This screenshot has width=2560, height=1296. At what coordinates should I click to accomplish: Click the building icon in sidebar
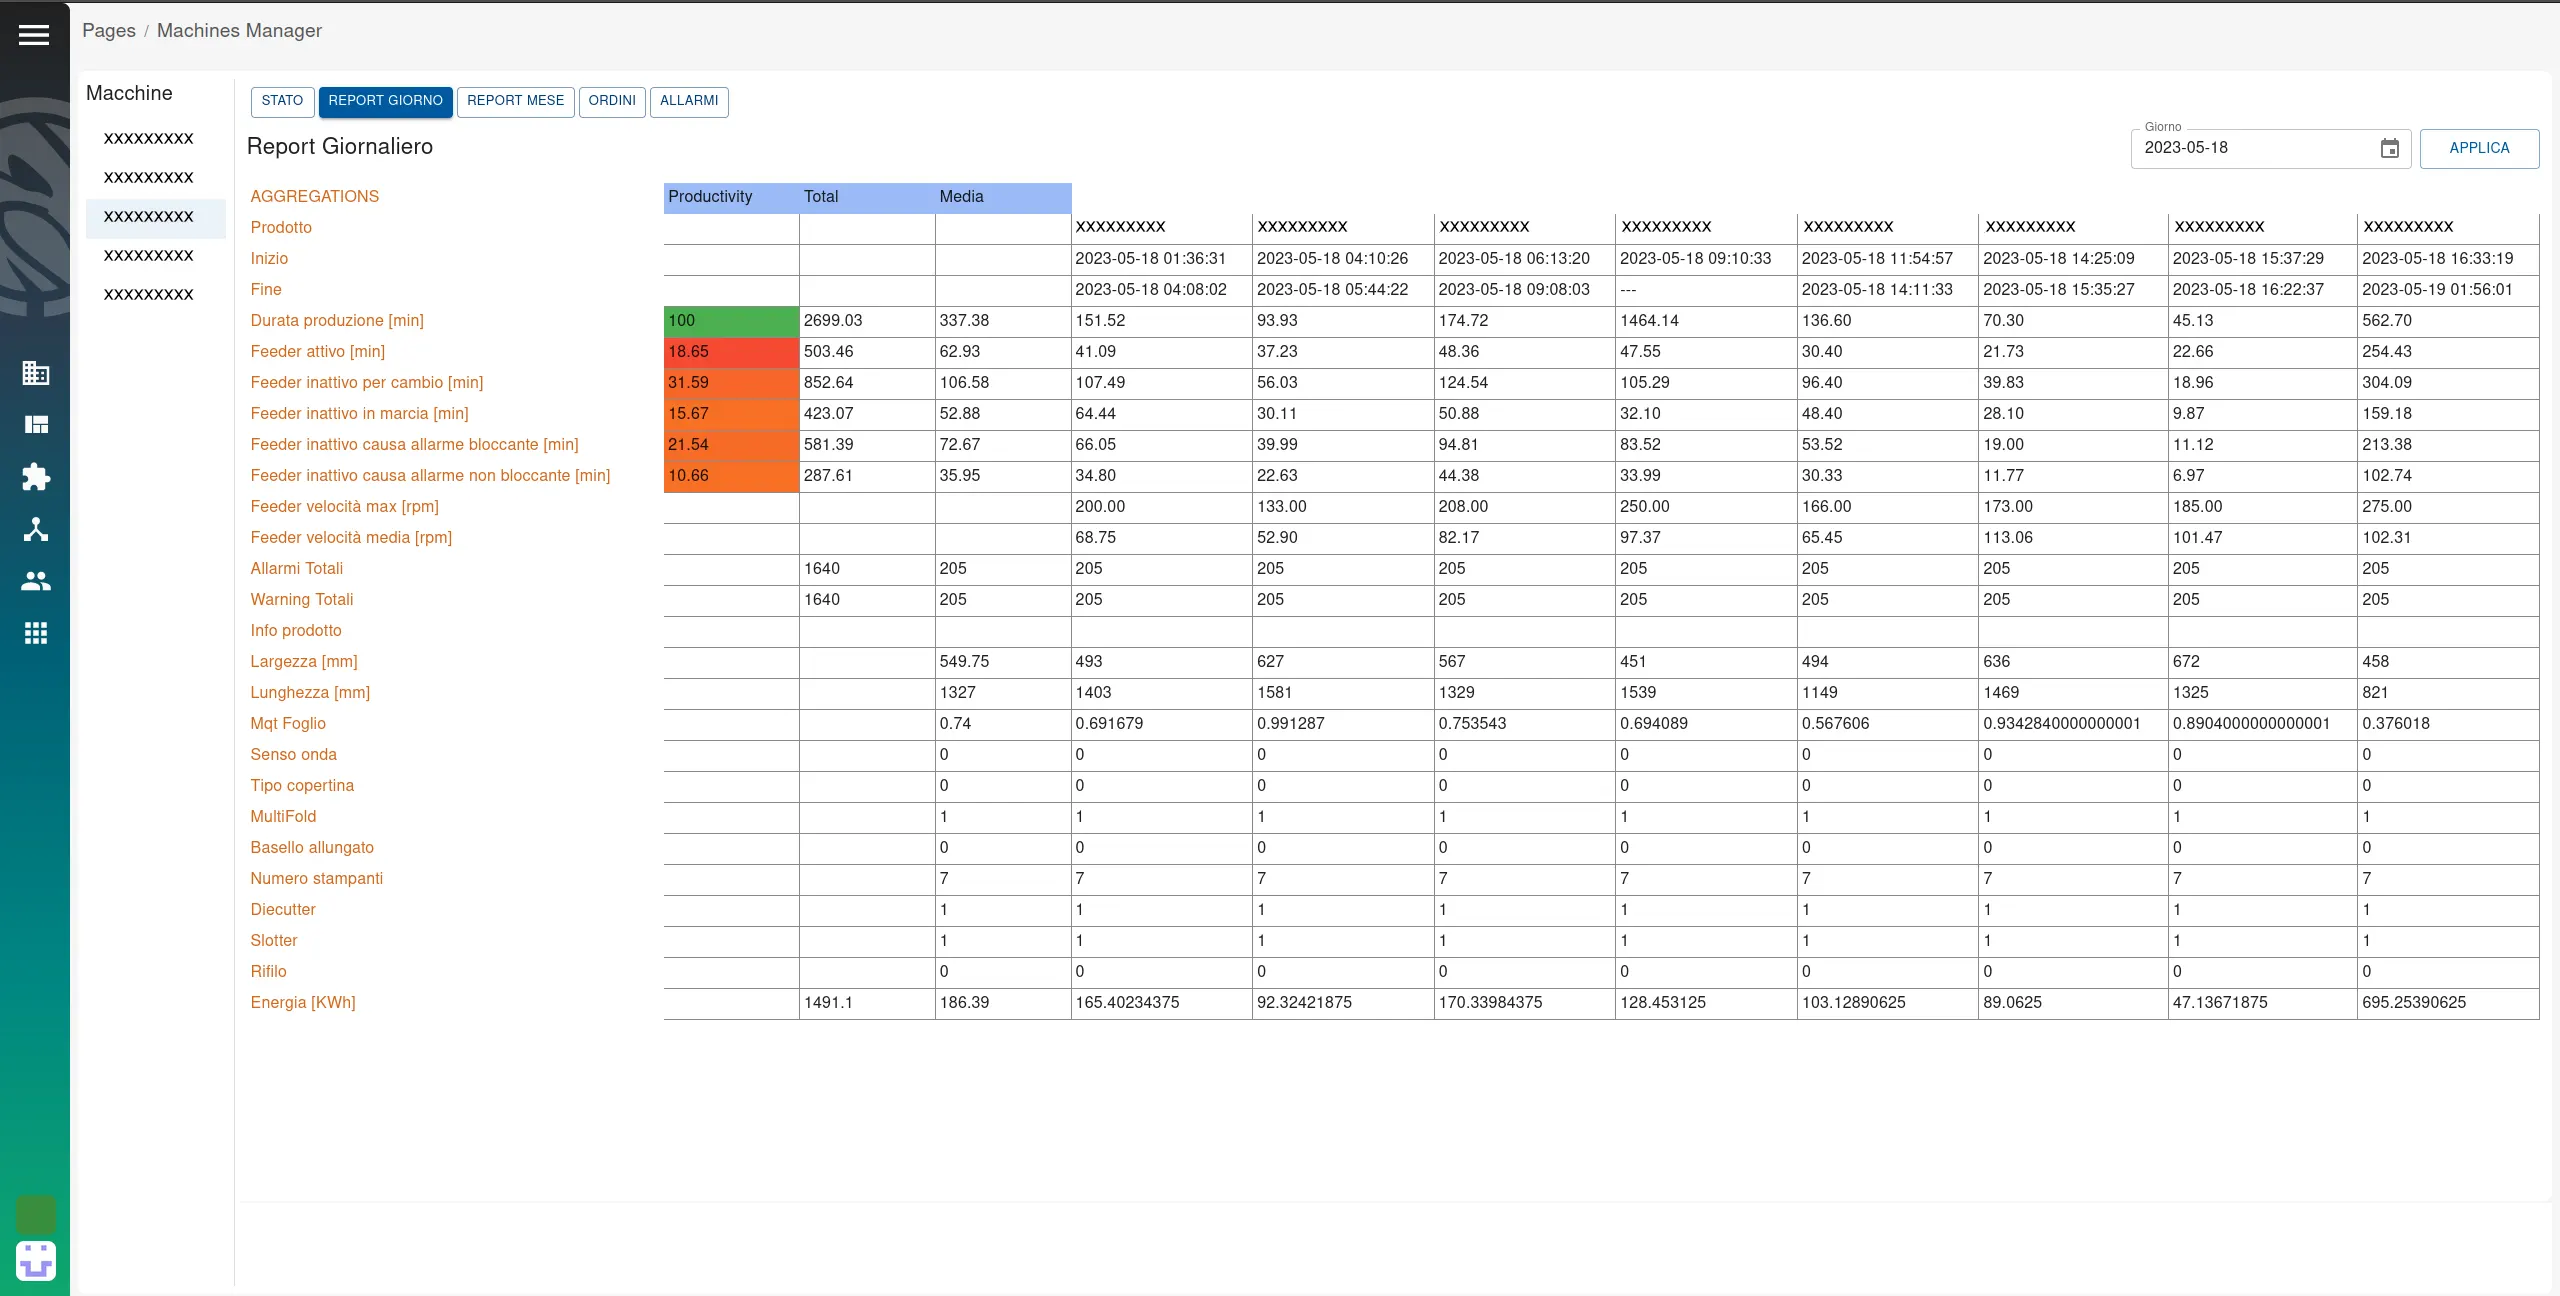point(36,373)
